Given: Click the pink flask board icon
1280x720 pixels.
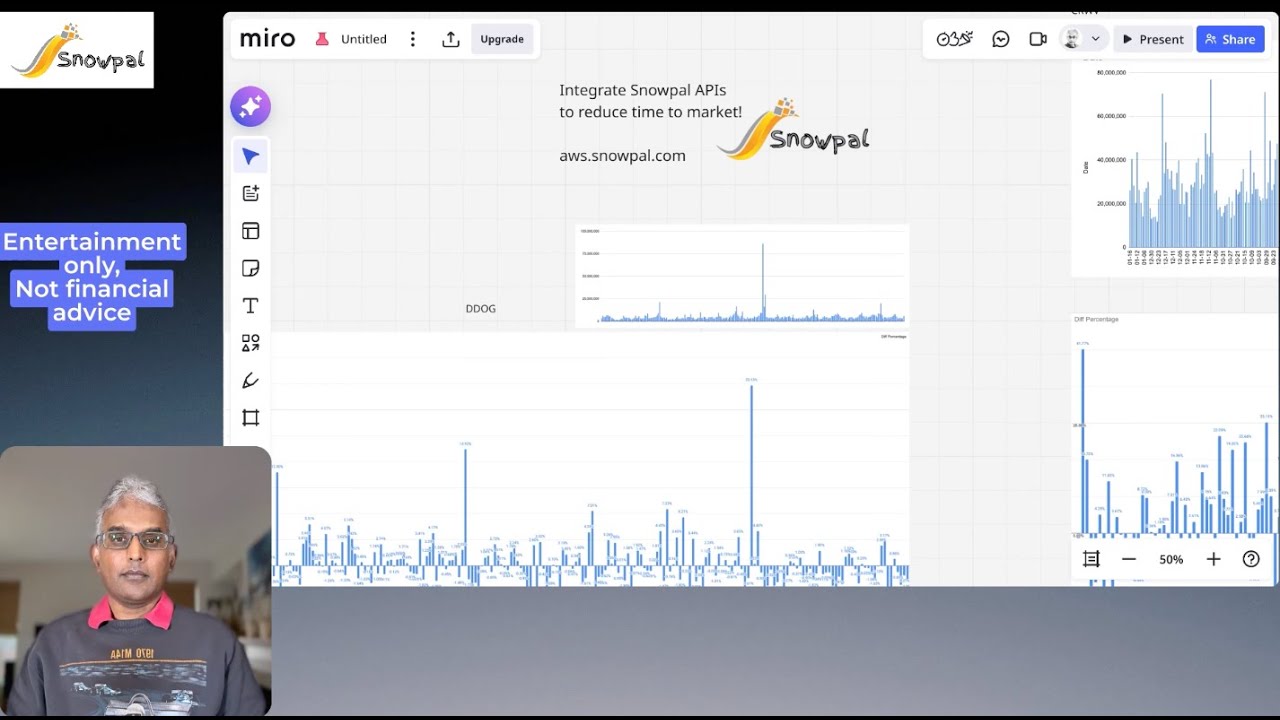Looking at the screenshot, I should tap(322, 39).
